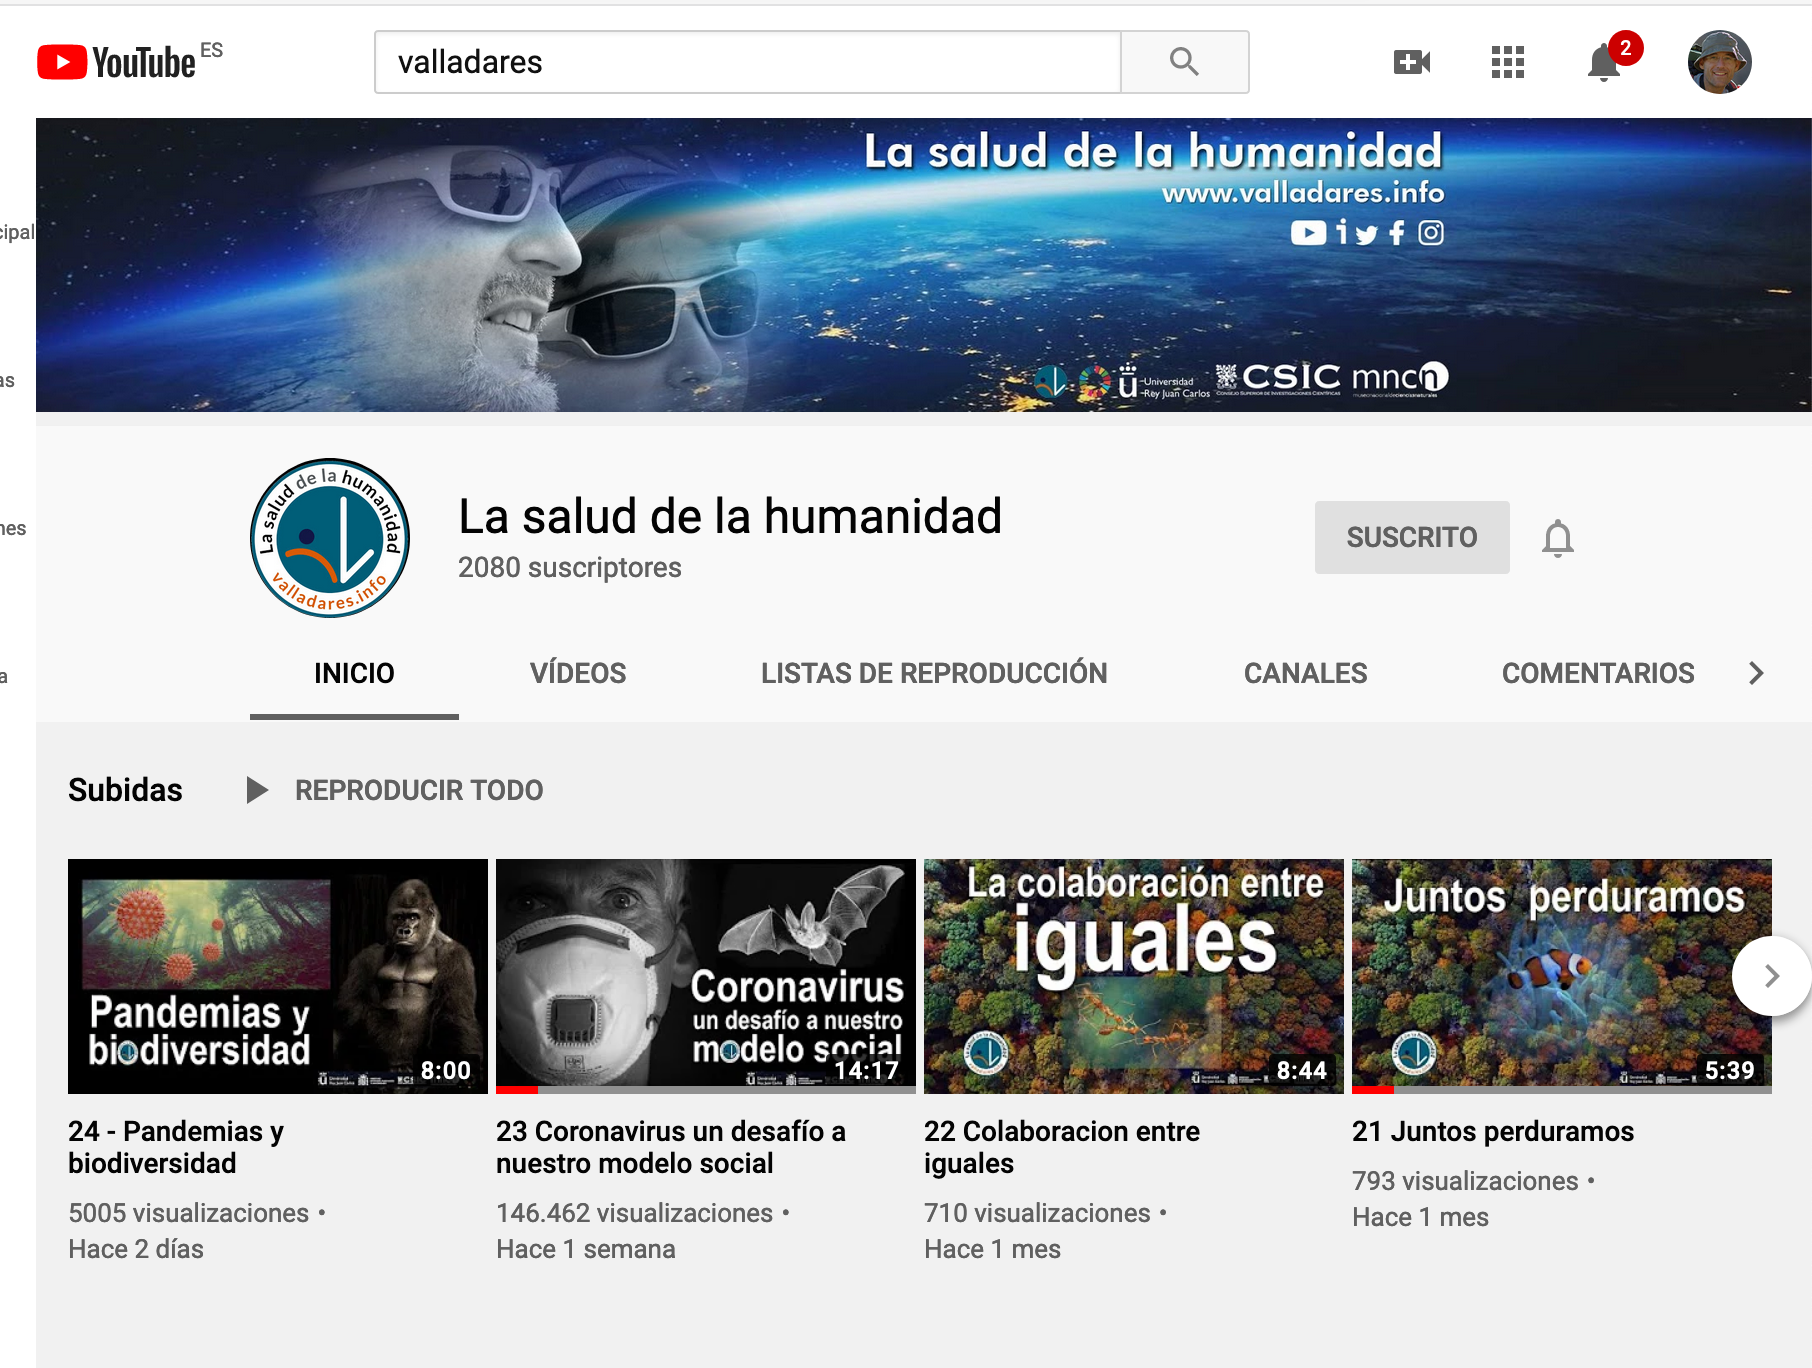Open the create video camera icon
This screenshot has width=1812, height=1368.
tap(1411, 62)
